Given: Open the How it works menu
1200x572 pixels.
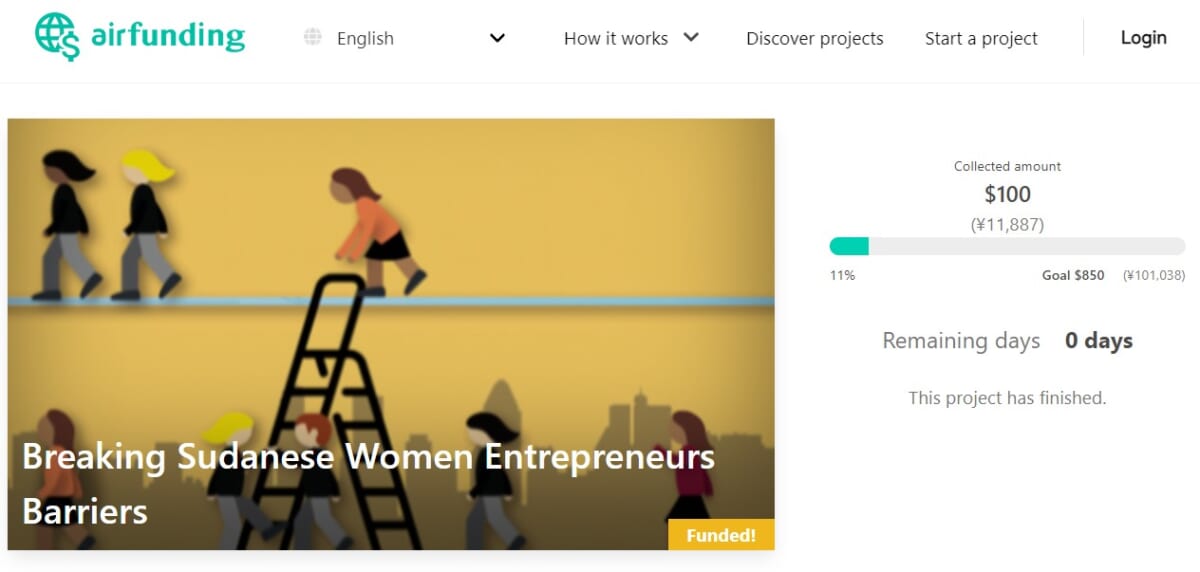Looking at the screenshot, I should pyautogui.click(x=616, y=39).
